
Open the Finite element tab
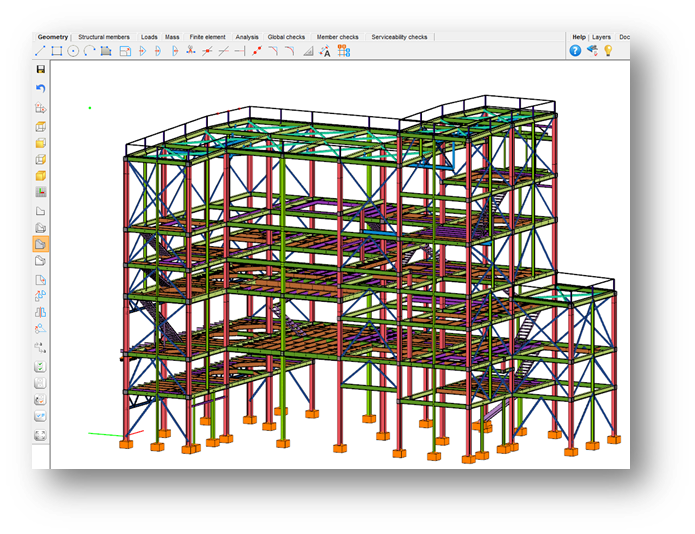[208, 37]
